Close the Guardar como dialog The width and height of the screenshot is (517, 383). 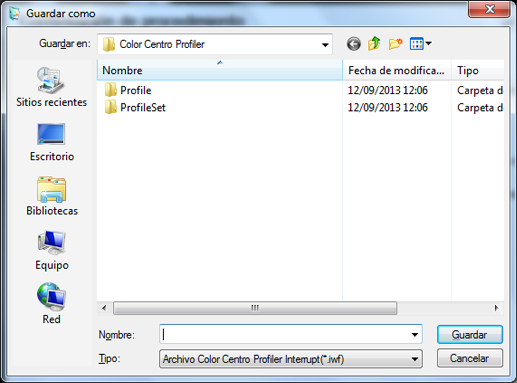pos(489,9)
